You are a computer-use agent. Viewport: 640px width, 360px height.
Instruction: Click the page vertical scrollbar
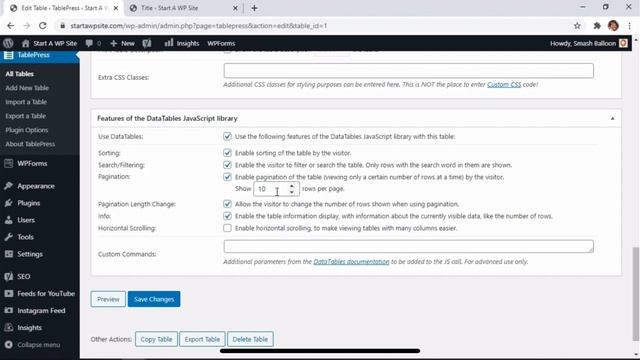(636, 294)
